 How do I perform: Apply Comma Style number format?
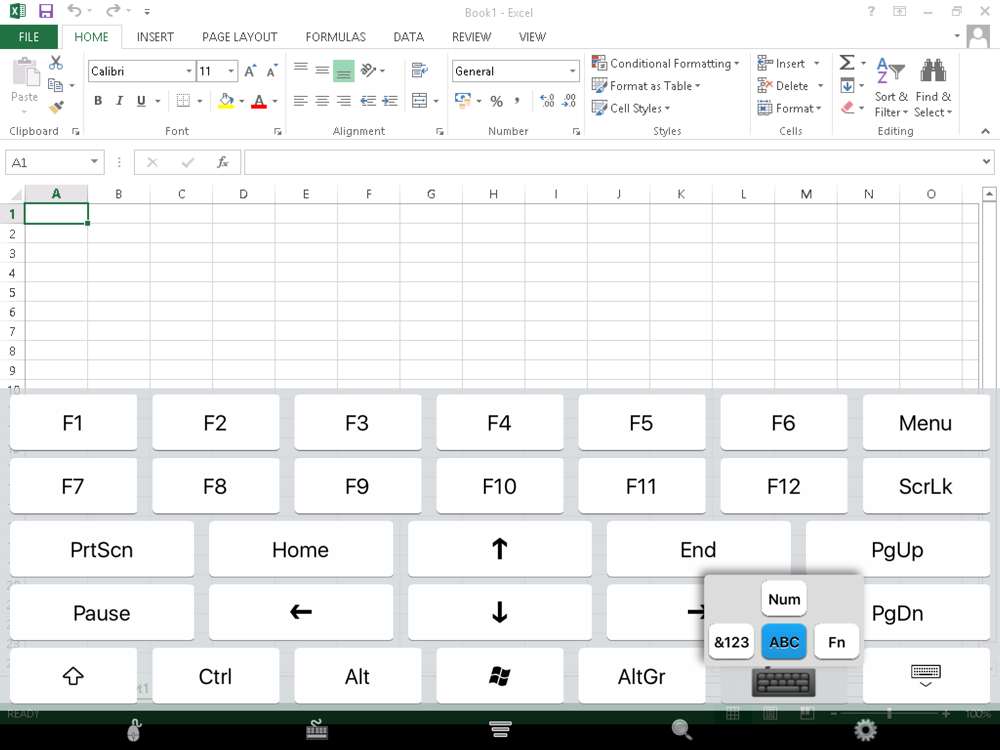[x=517, y=101]
